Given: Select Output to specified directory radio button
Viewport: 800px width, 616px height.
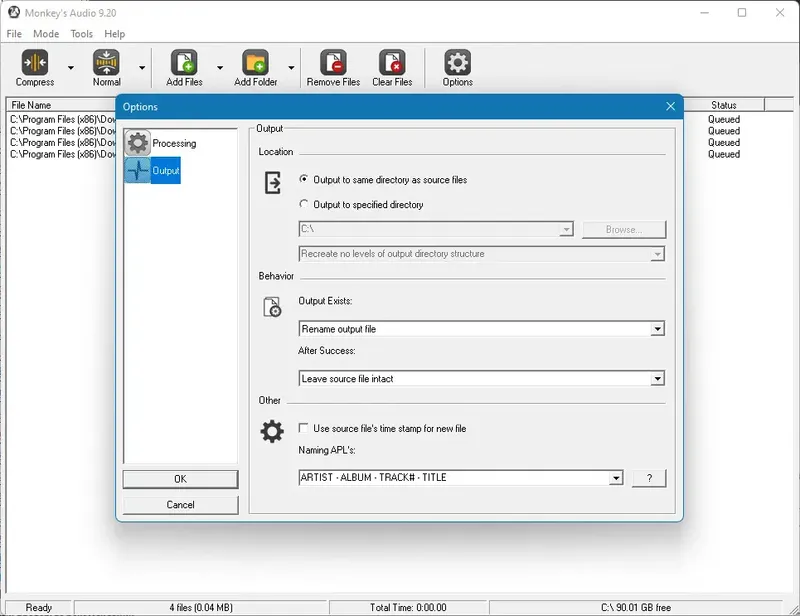Looking at the screenshot, I should coord(304,204).
